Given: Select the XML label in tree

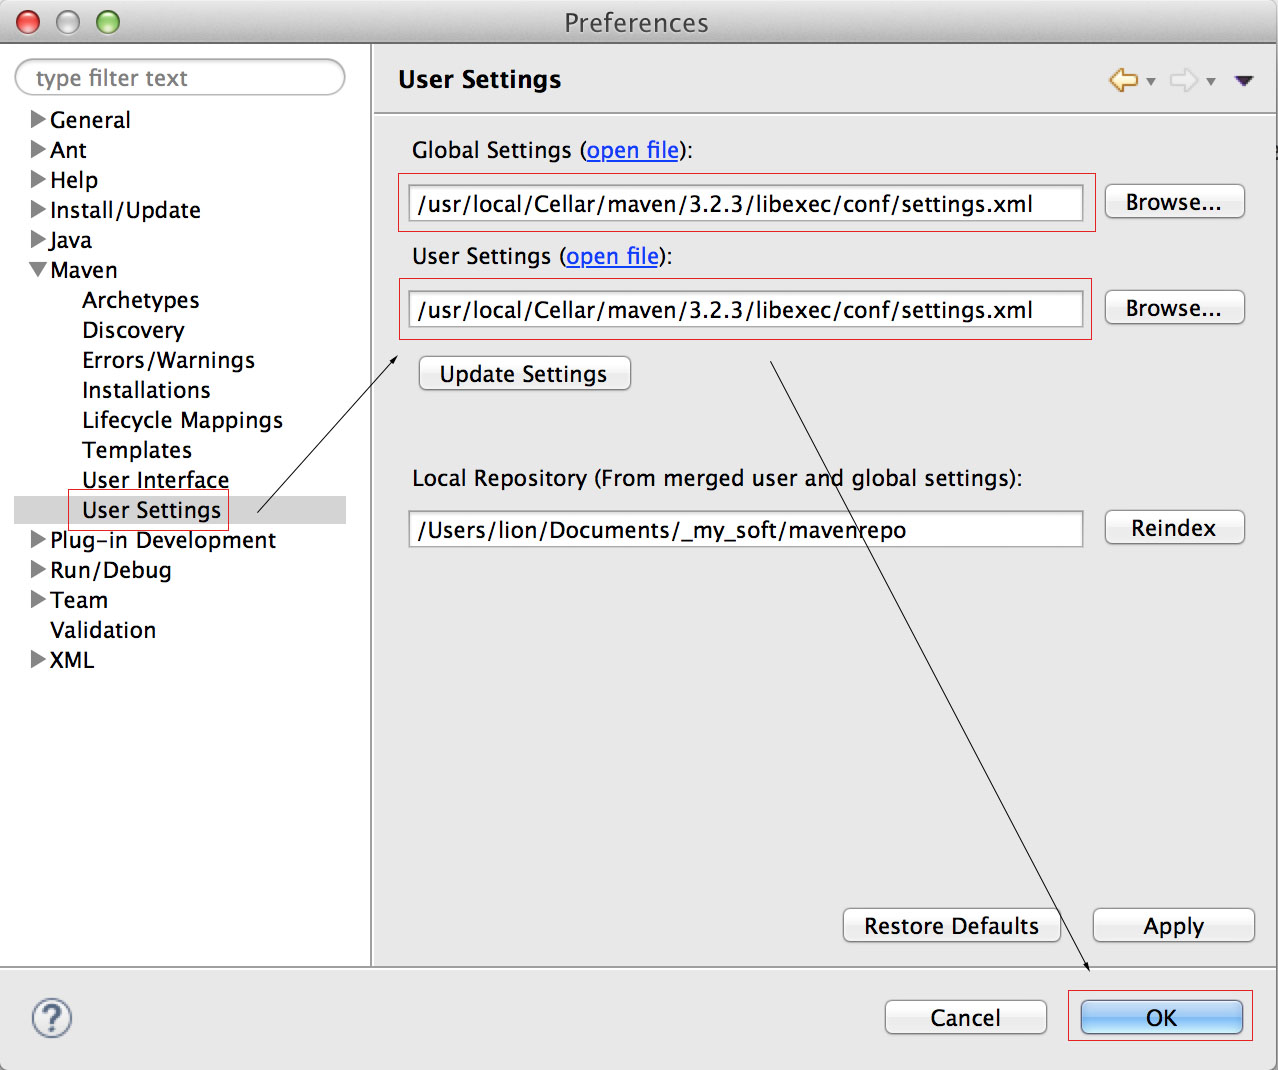Looking at the screenshot, I should point(72,660).
